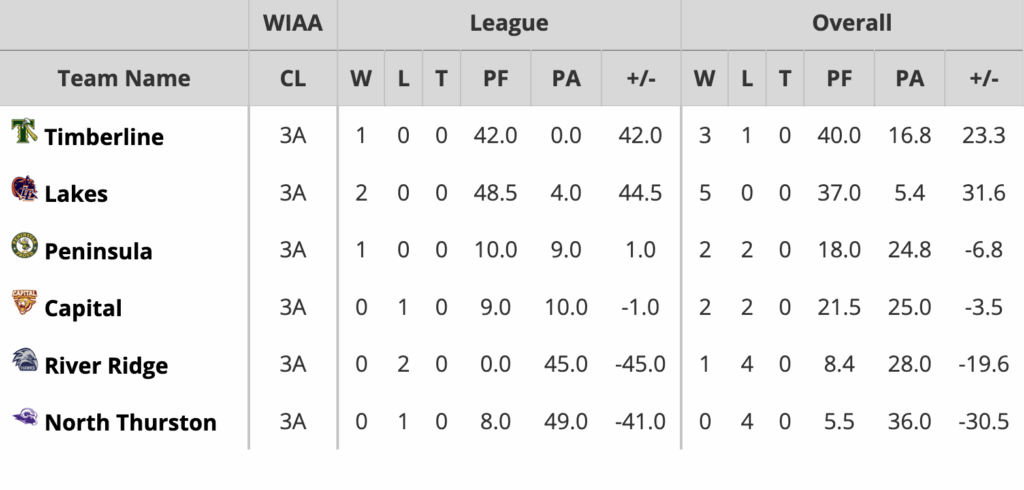
Task: Click the Lakes team logo icon
Action: (x=24, y=191)
